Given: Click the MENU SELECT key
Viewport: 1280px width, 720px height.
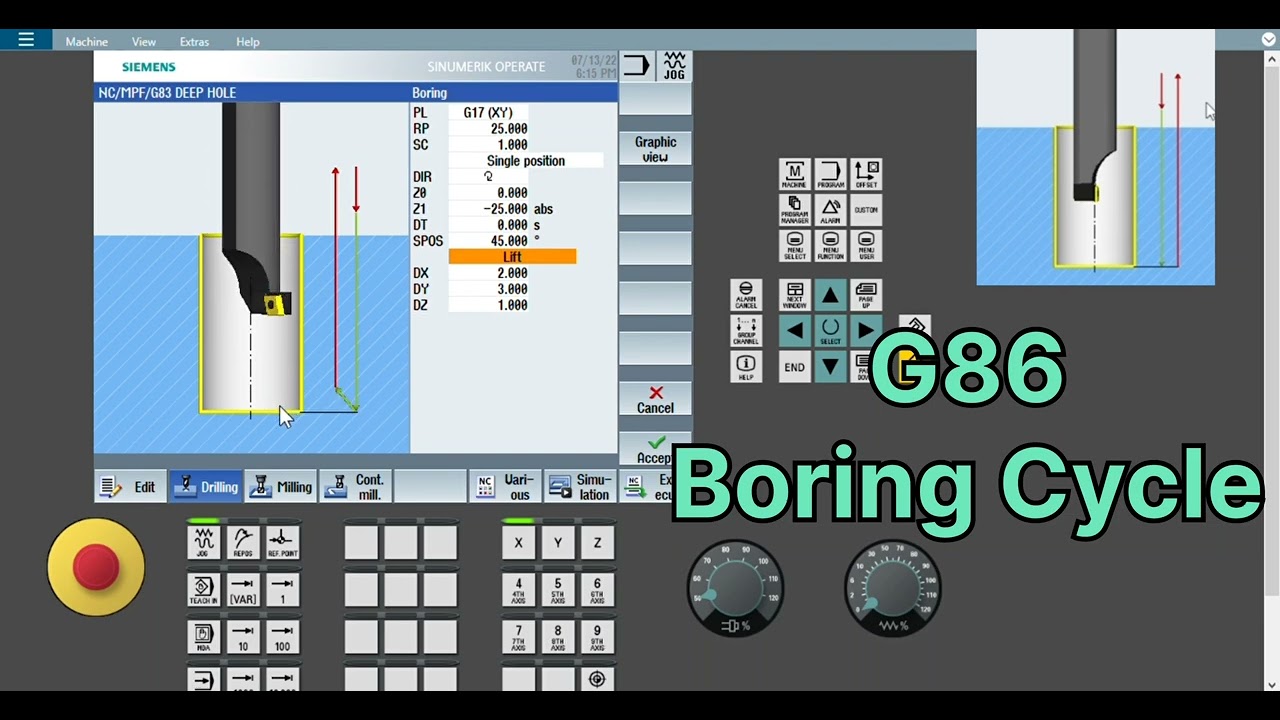Looking at the screenshot, I should click(x=794, y=246).
